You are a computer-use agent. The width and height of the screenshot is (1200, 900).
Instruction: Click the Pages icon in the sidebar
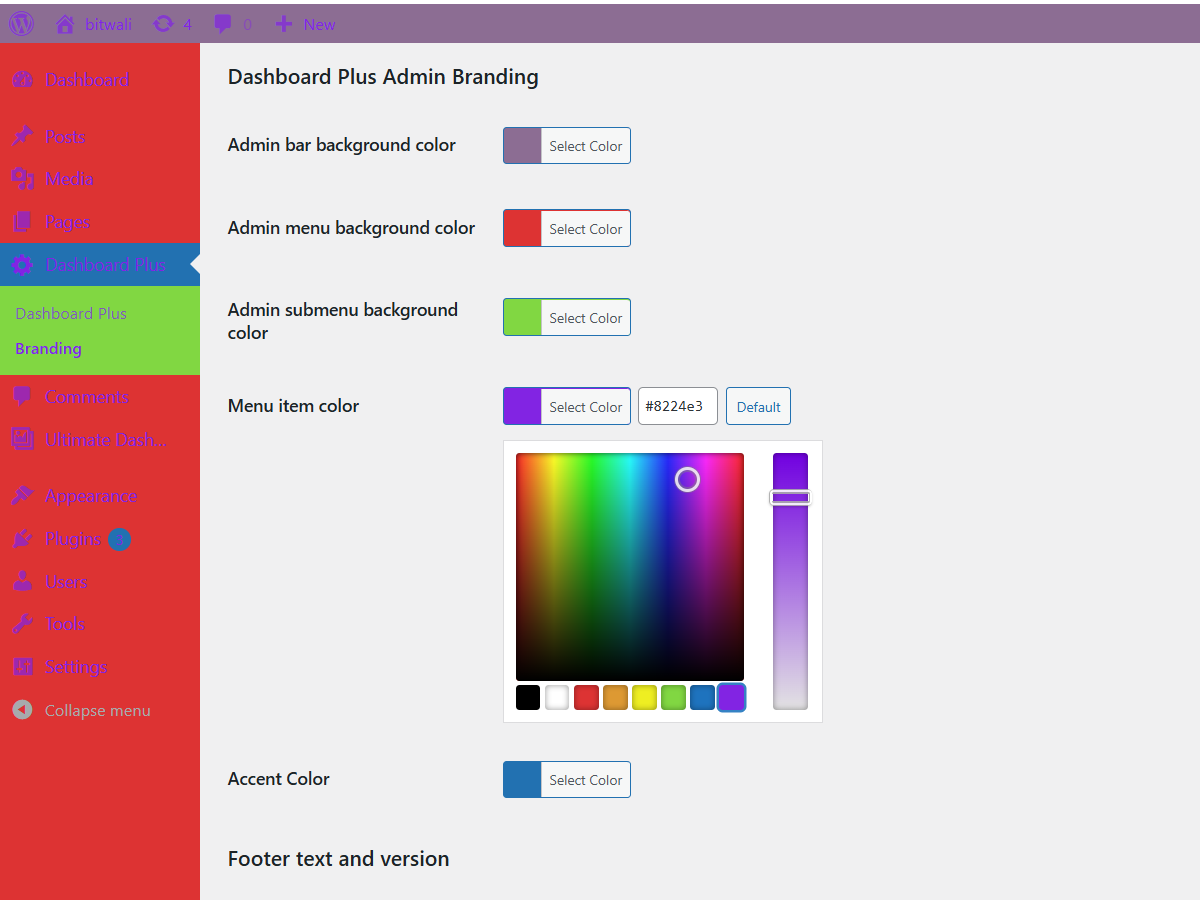(23, 221)
